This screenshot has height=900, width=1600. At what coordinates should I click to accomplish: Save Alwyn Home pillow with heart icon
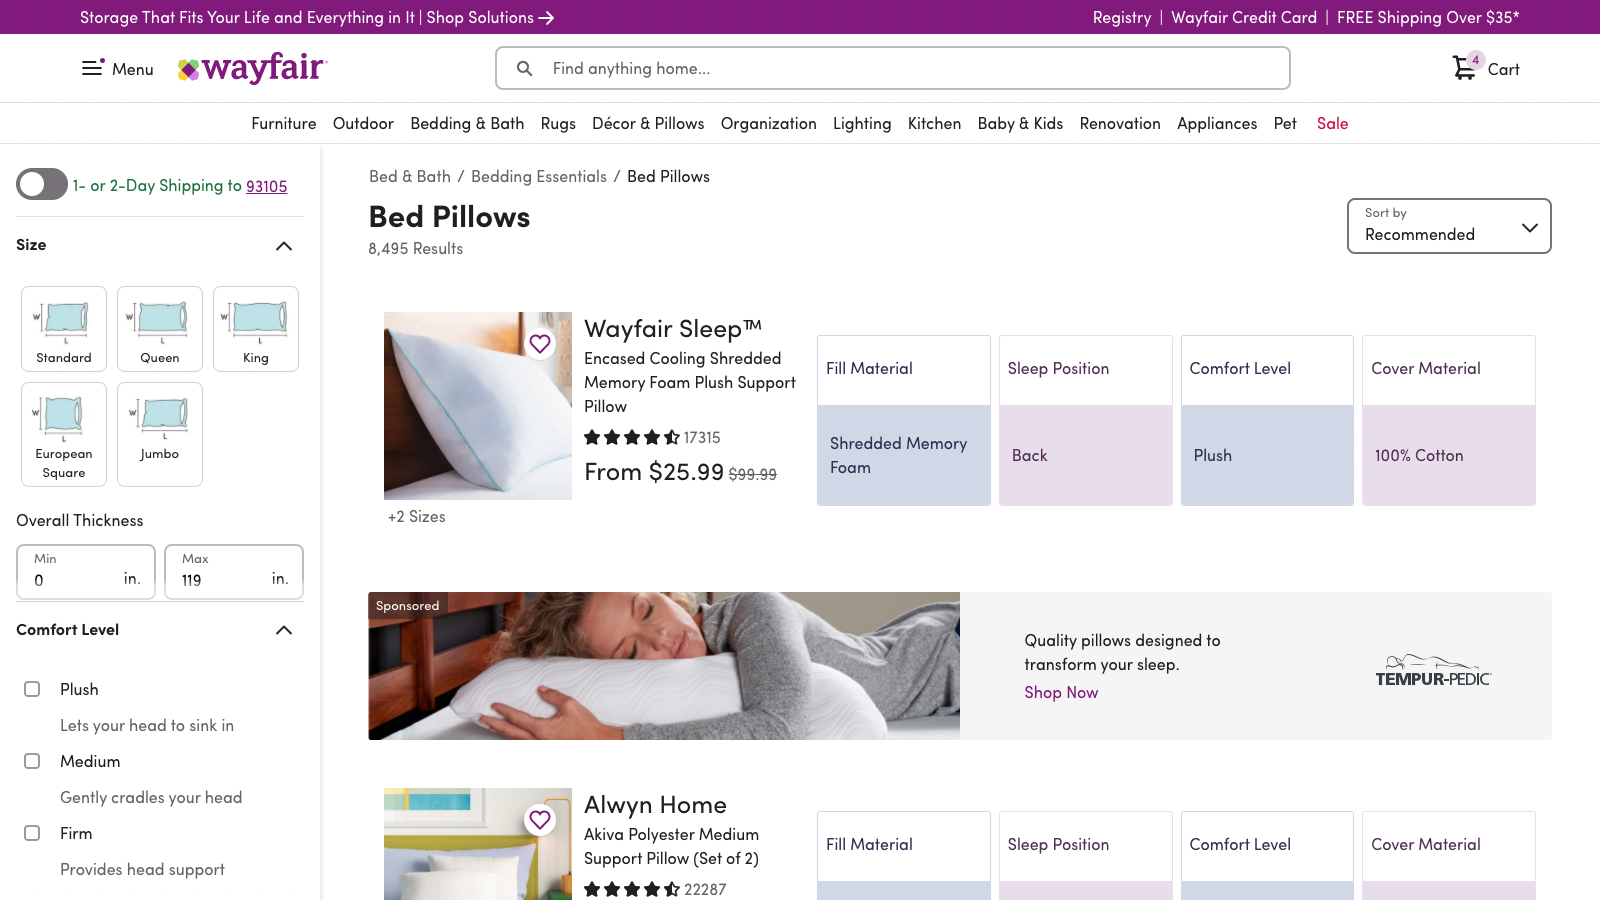click(x=540, y=820)
